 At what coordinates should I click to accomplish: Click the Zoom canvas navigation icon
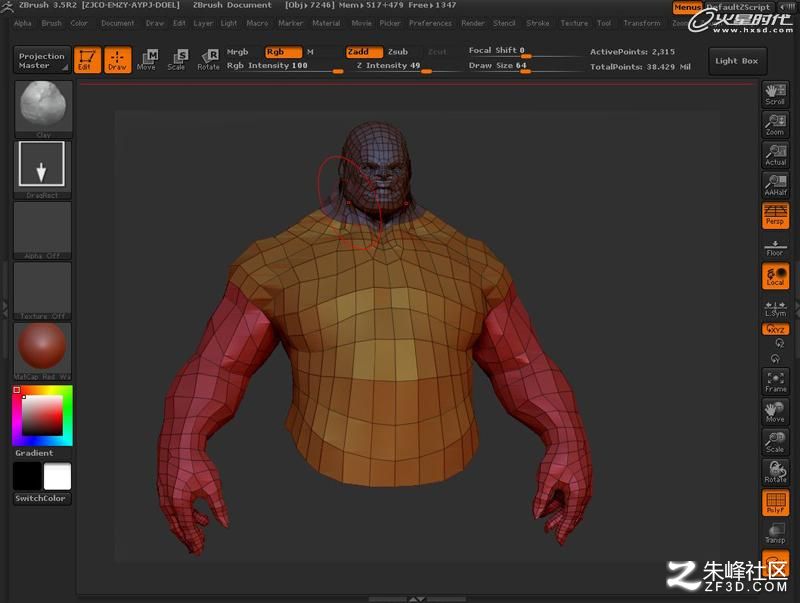(x=775, y=124)
